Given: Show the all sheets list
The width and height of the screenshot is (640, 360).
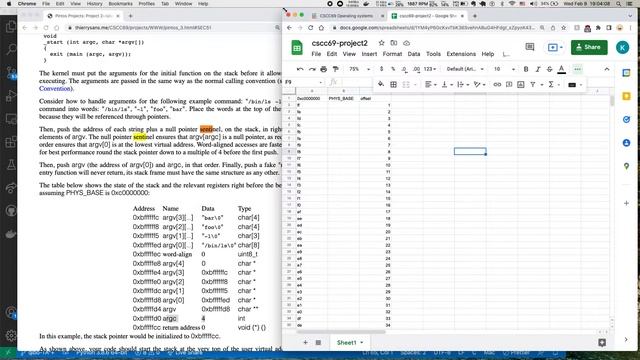Looking at the screenshot, I should pyautogui.click(x=318, y=342).
